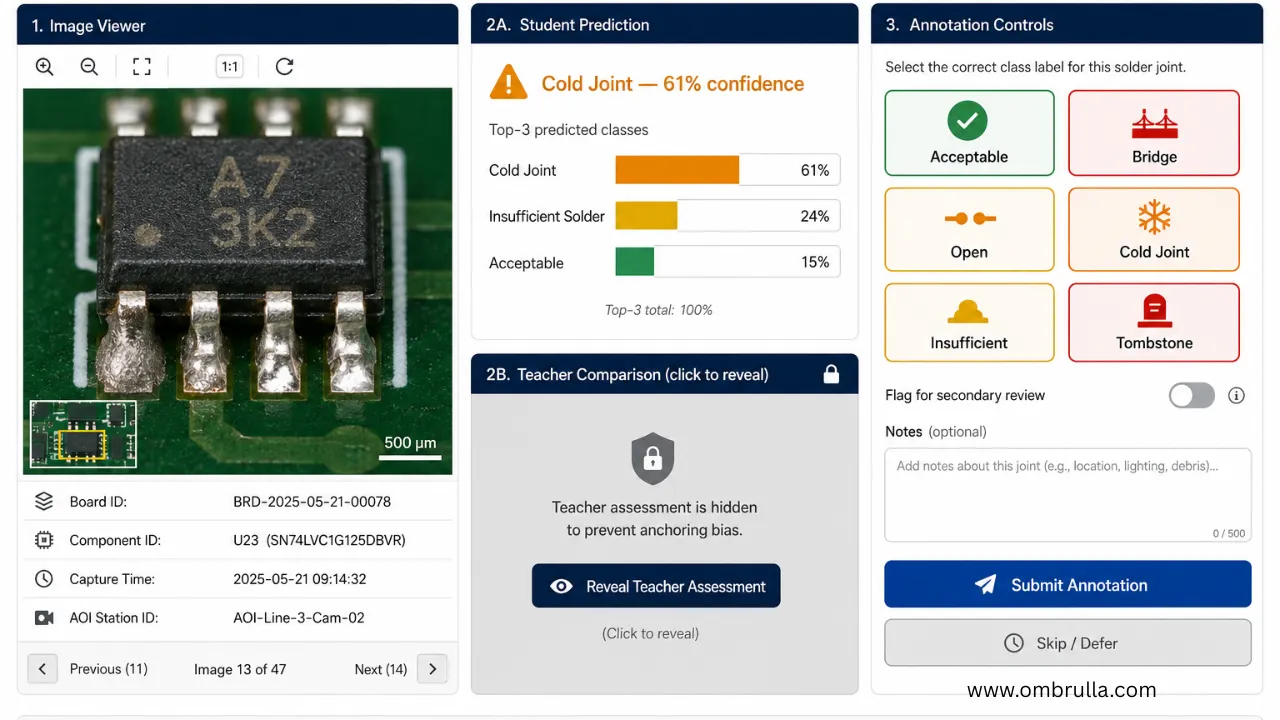This screenshot has height=720, width=1280.
Task: Click the Board ID value BRD-2025-05-21-00078
Action: click(312, 502)
